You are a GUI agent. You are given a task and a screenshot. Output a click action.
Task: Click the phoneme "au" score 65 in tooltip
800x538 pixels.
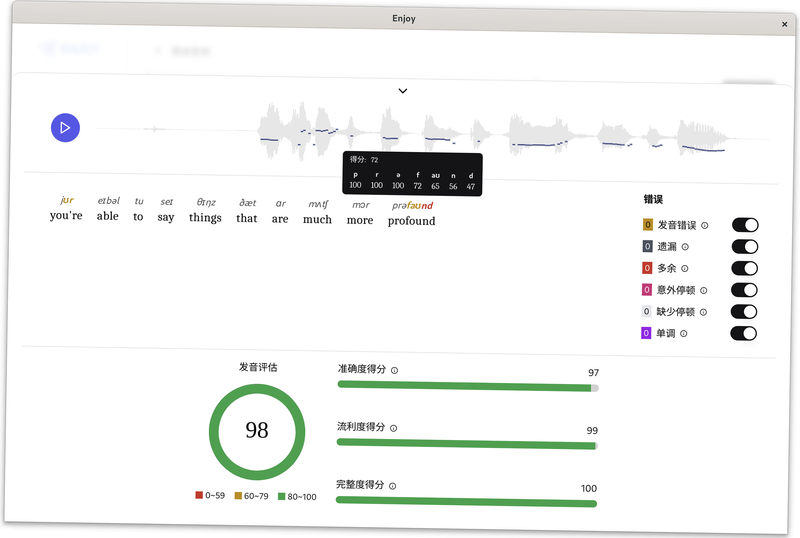tap(435, 186)
